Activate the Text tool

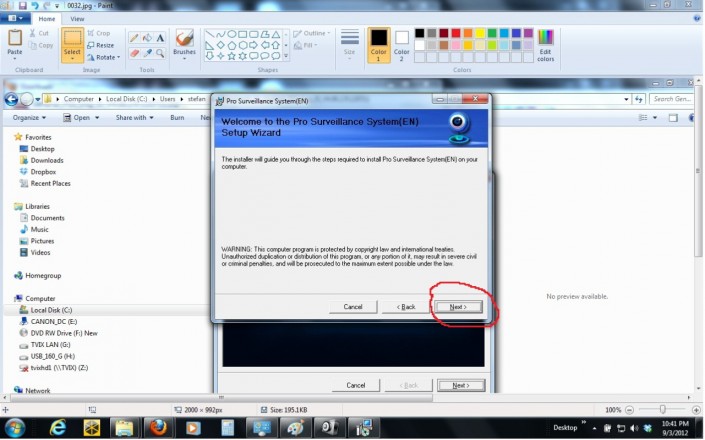point(159,38)
